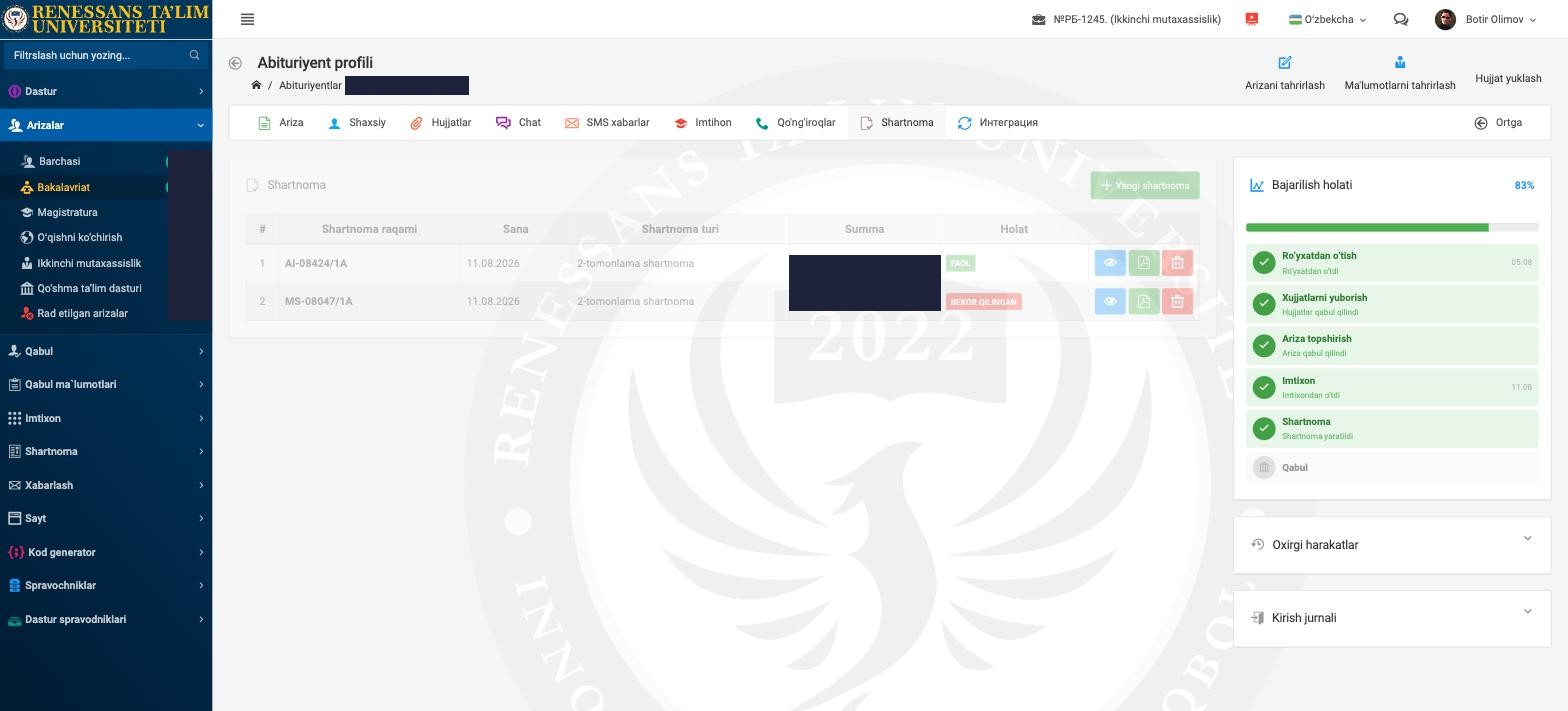Viewport: 1568px width, 711px height.
Task: Expand Dastur spravodniklari sidebar menu
Action: tap(106, 619)
